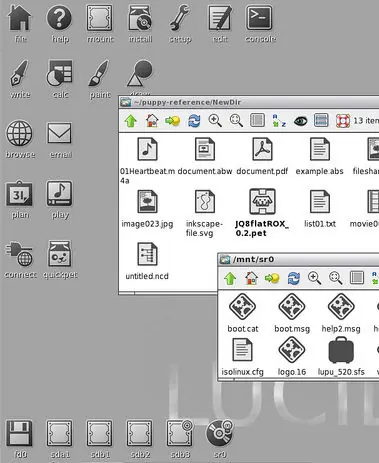Select boot.cat file
379x463 pixels.
pos(243,313)
